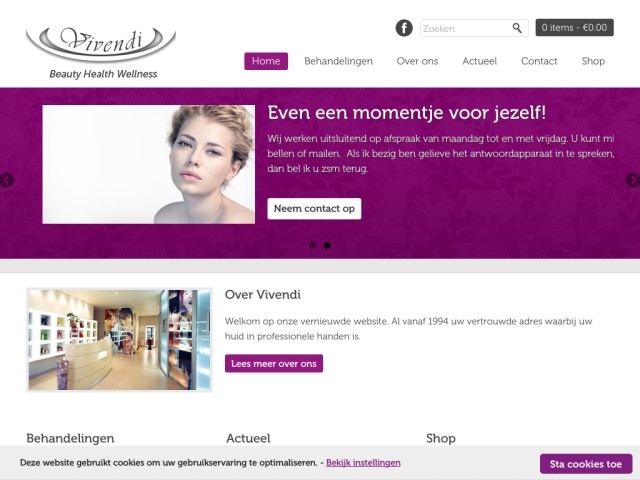Select the second slider dot
The image size is (640, 480).
[327, 245]
